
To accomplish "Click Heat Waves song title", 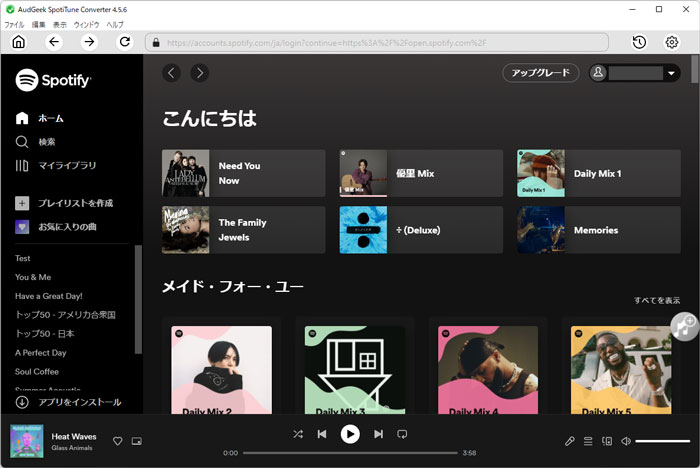I will pyautogui.click(x=74, y=436).
